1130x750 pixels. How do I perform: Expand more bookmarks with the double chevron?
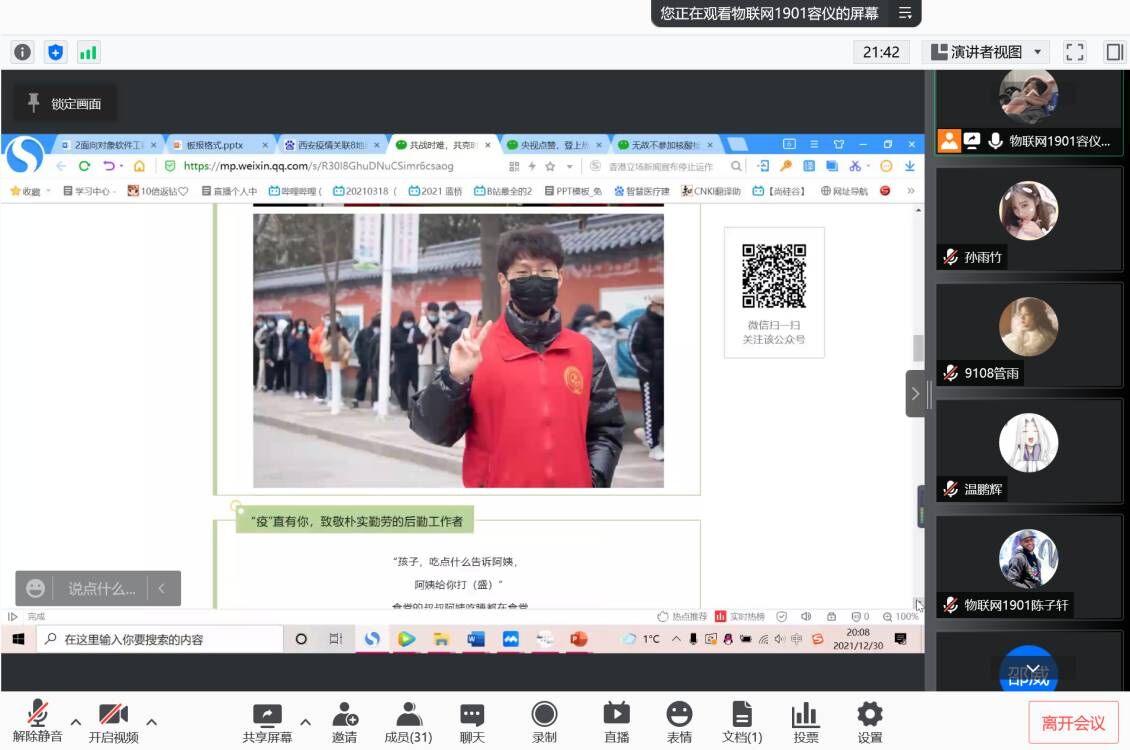[x=910, y=191]
